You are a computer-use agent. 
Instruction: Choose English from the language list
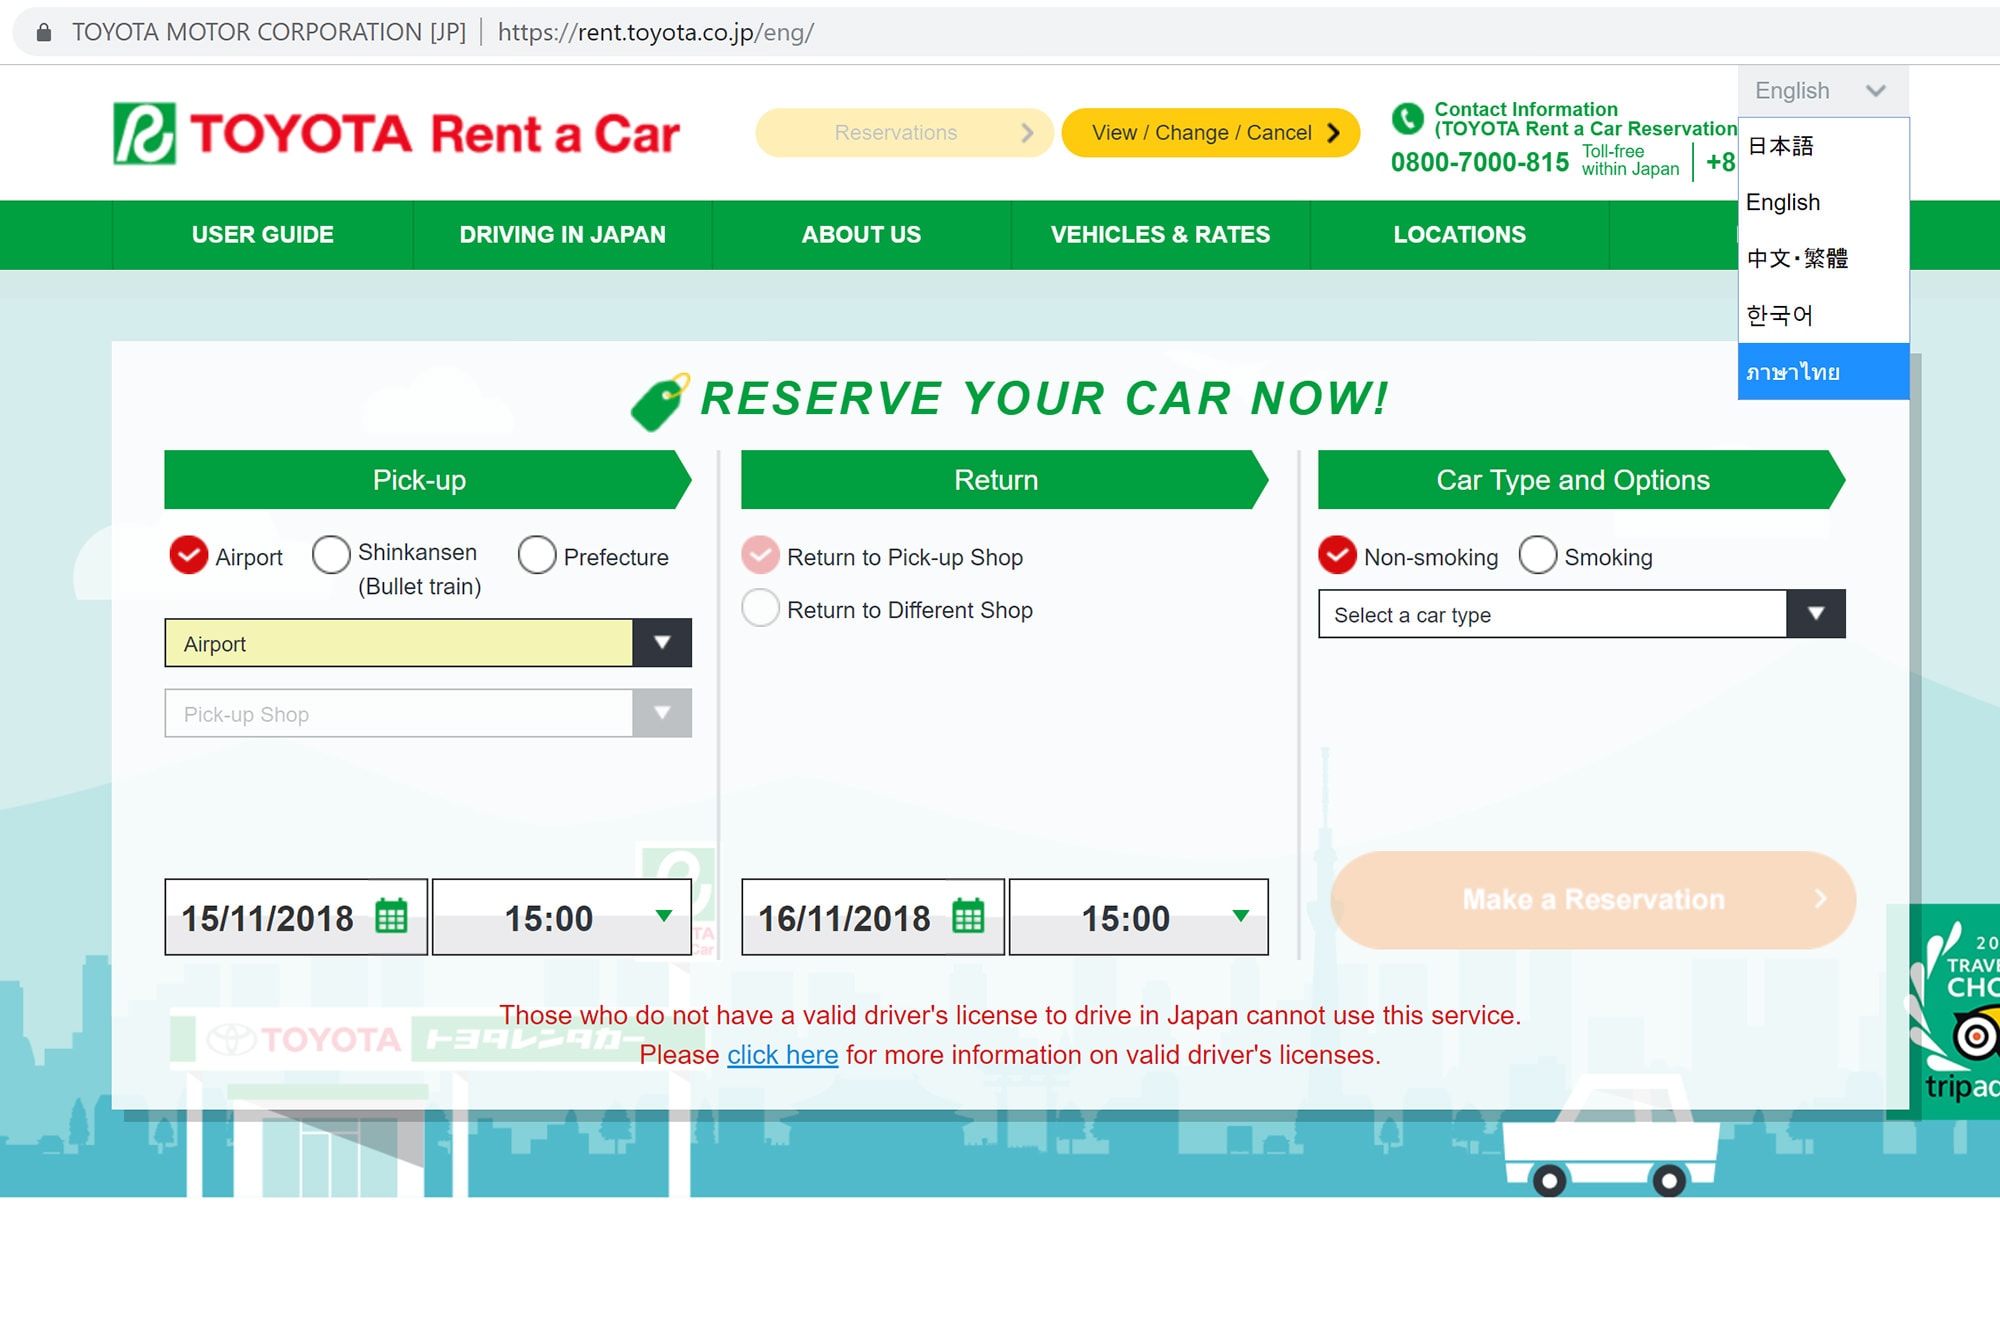click(x=1823, y=202)
